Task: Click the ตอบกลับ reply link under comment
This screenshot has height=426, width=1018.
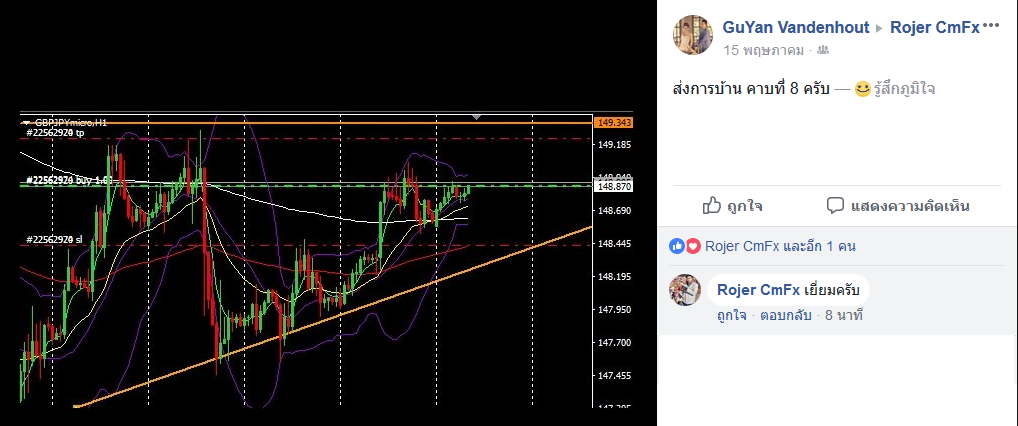Action: click(786, 316)
